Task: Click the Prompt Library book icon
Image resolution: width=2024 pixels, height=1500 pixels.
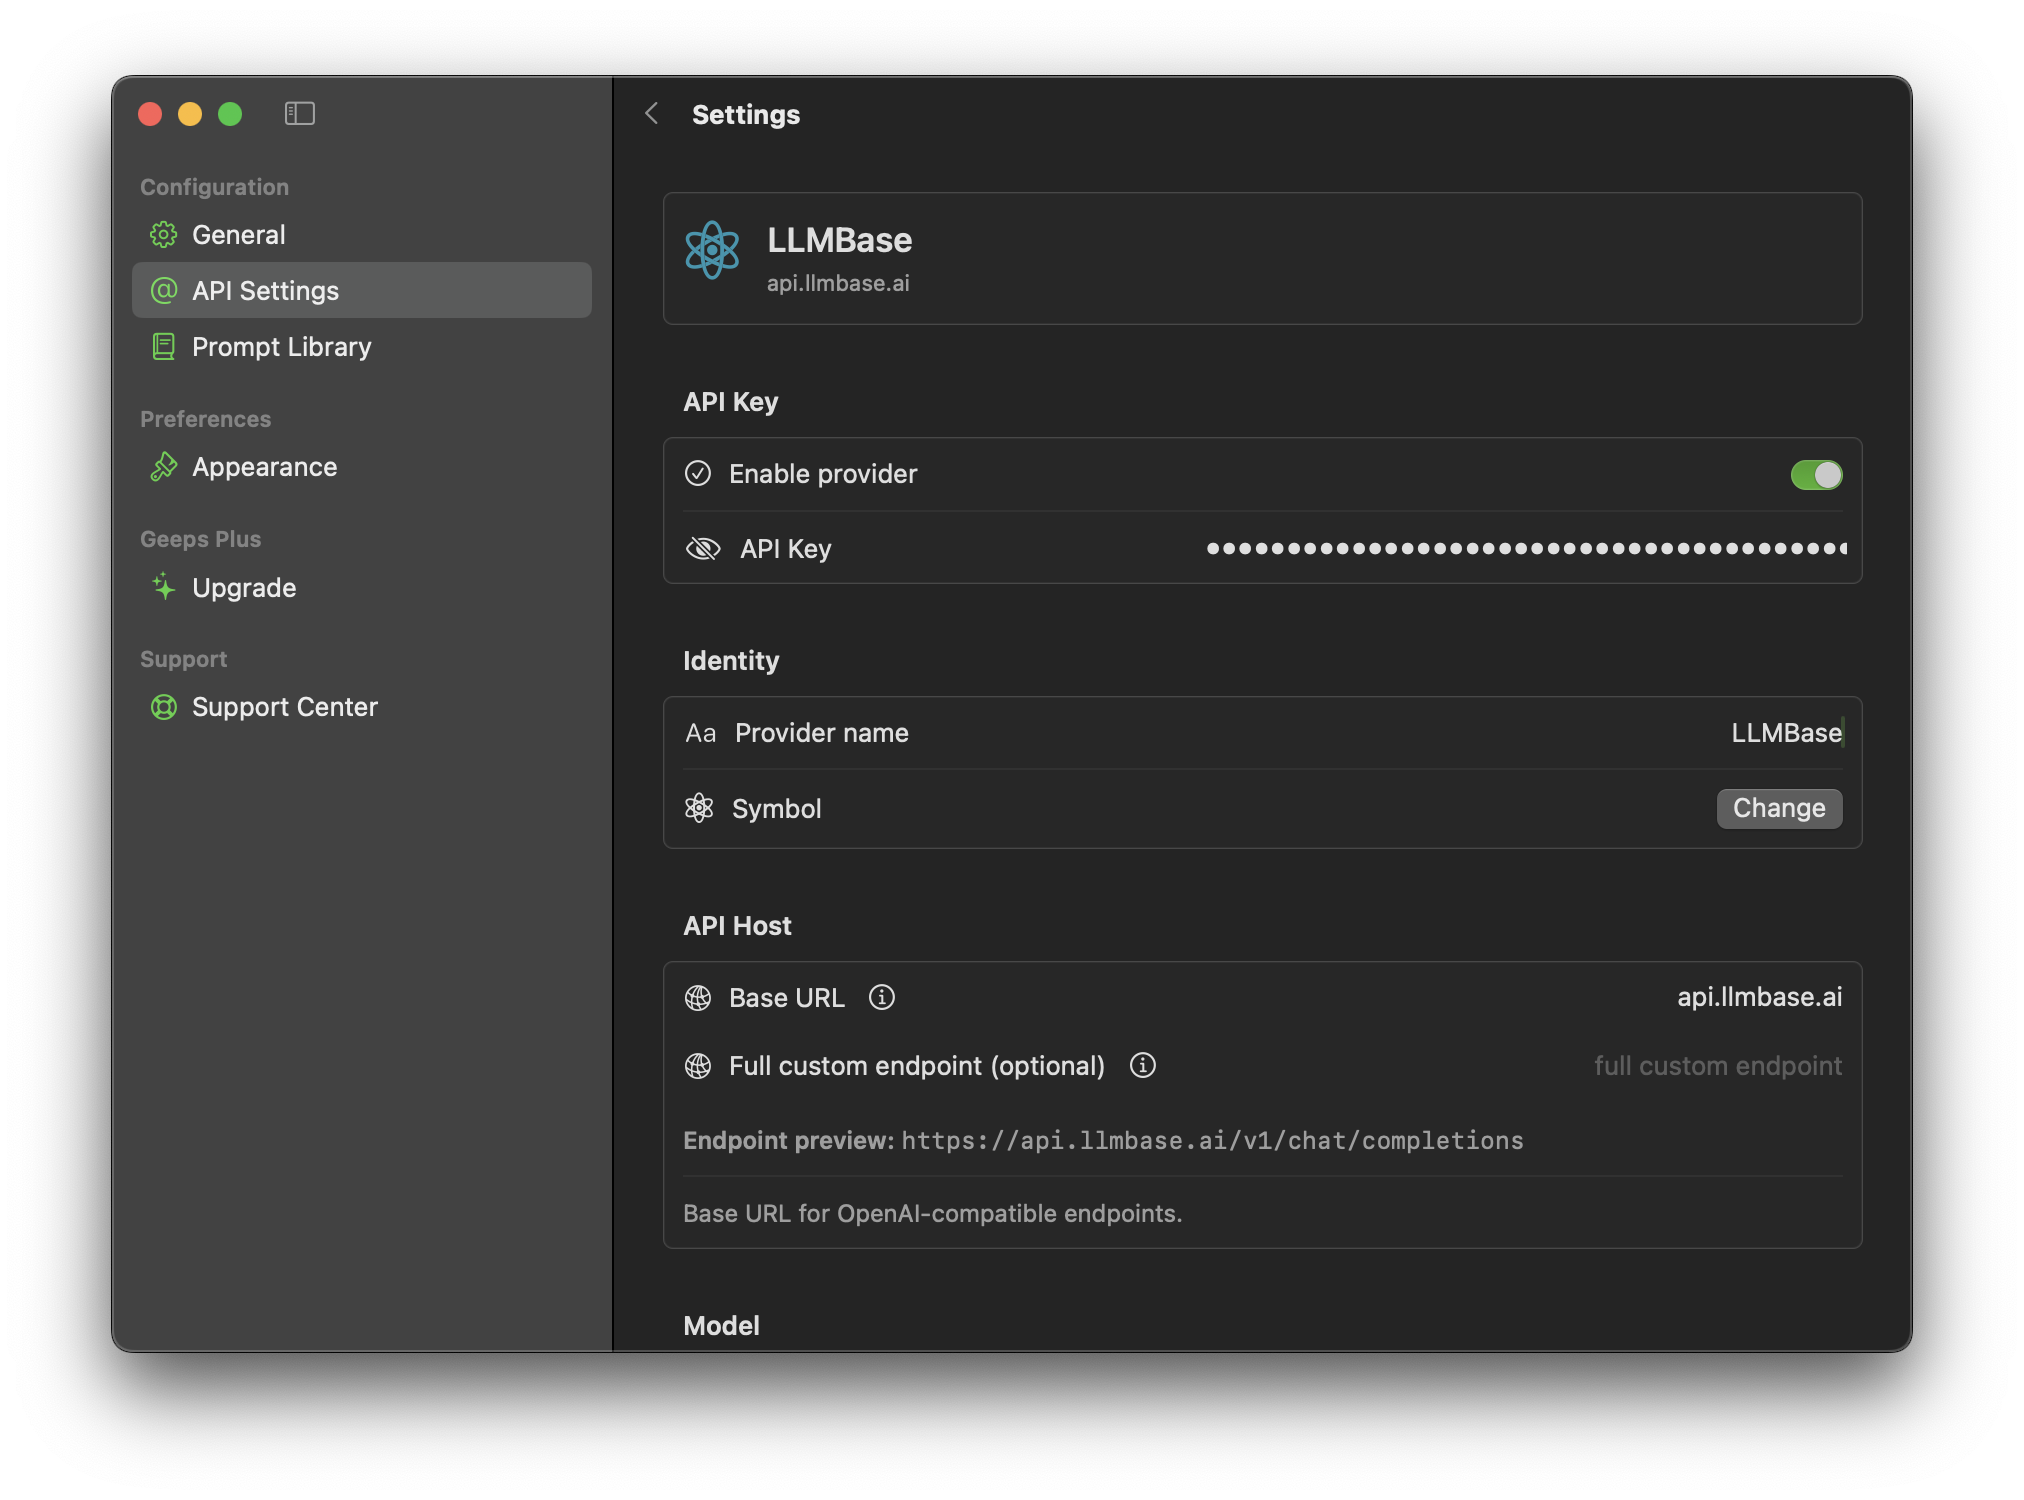Action: [x=164, y=347]
